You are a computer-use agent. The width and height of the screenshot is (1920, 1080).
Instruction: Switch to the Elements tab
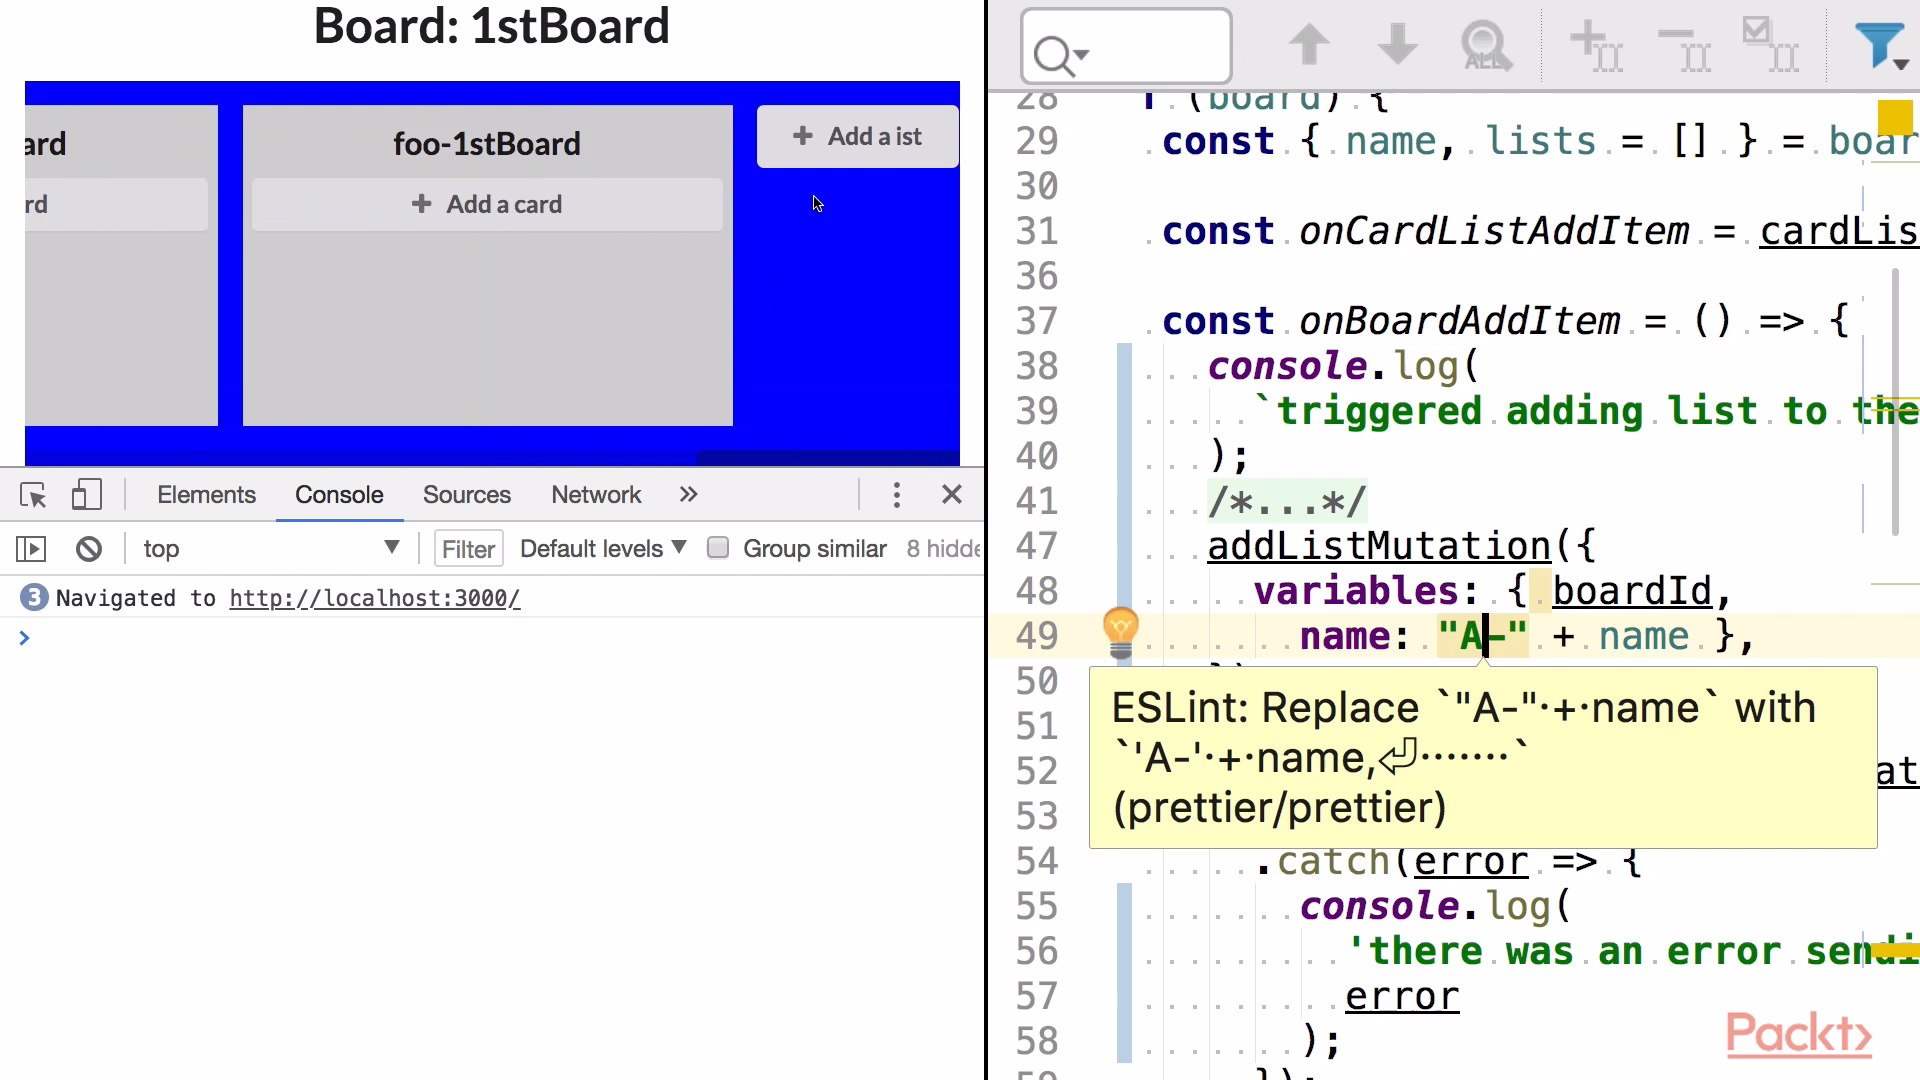point(206,495)
